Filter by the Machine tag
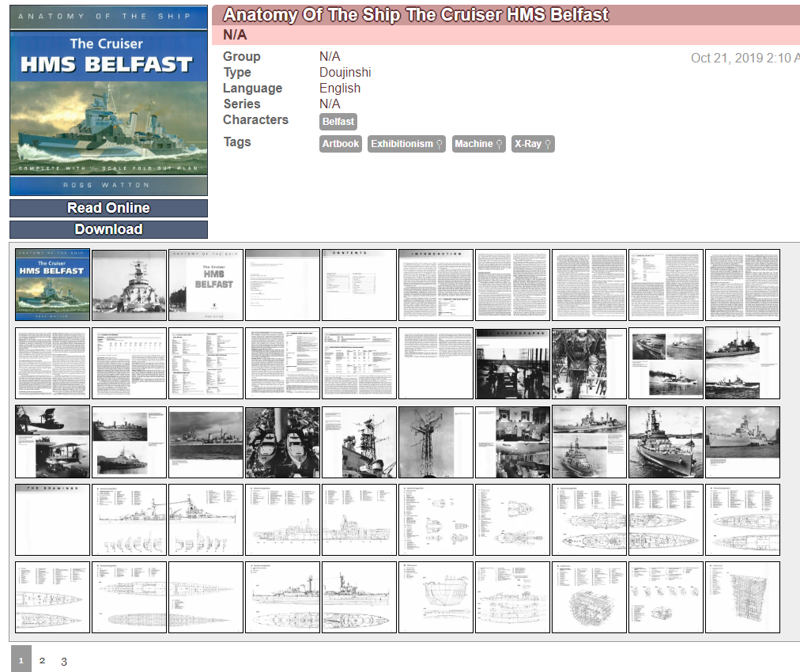 (479, 144)
